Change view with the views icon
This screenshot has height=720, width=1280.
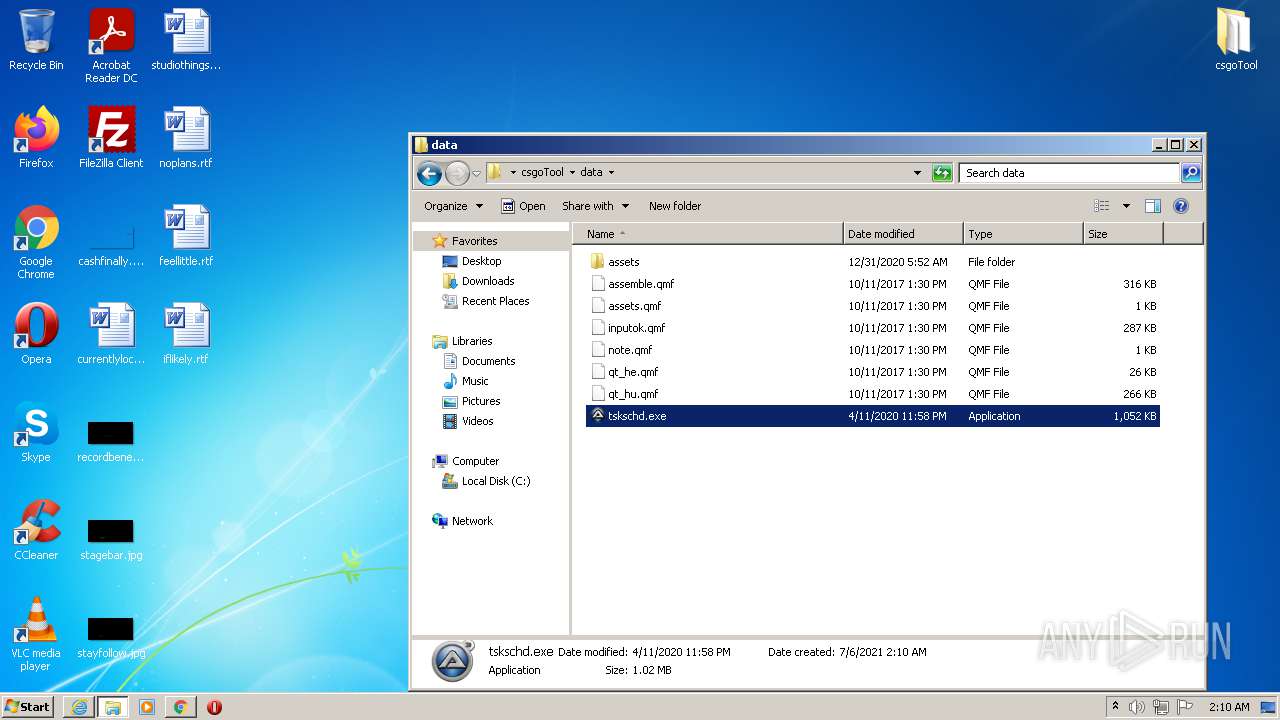click(x=1102, y=206)
